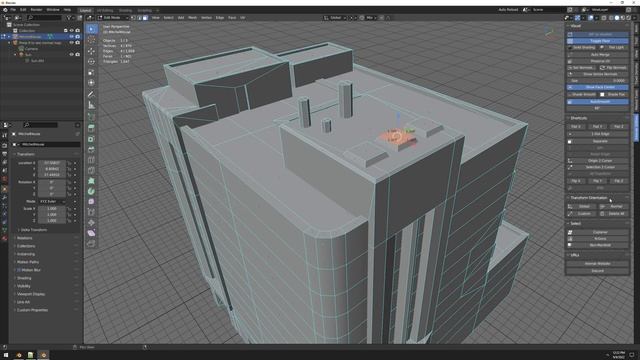Open rotation Mode XYZ Euler dropdown
640x360 pixels.
coord(52,202)
